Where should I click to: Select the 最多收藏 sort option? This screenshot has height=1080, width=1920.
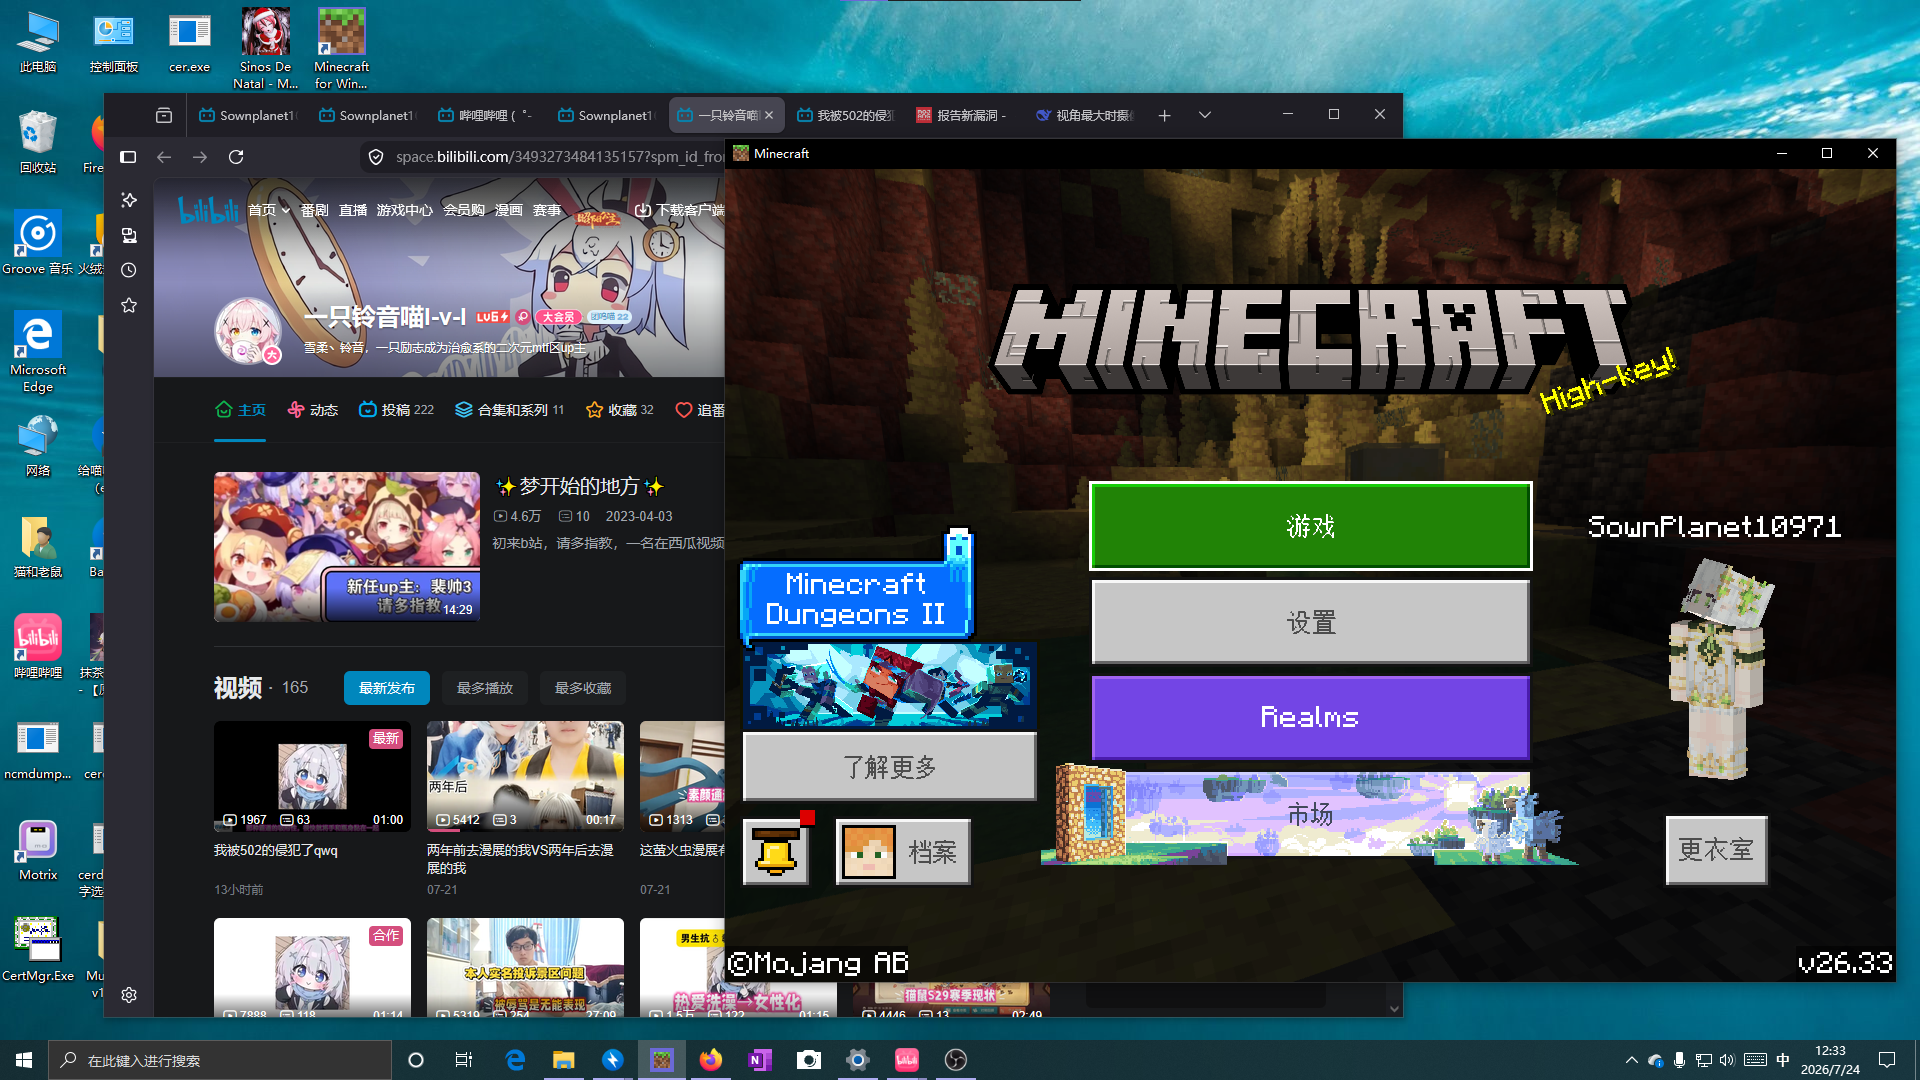583,688
